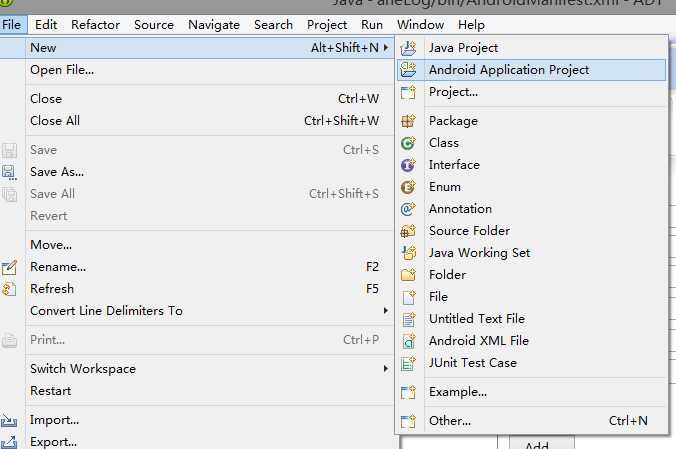Click the Example... wizard icon
676x449 pixels.
[x=408, y=392]
